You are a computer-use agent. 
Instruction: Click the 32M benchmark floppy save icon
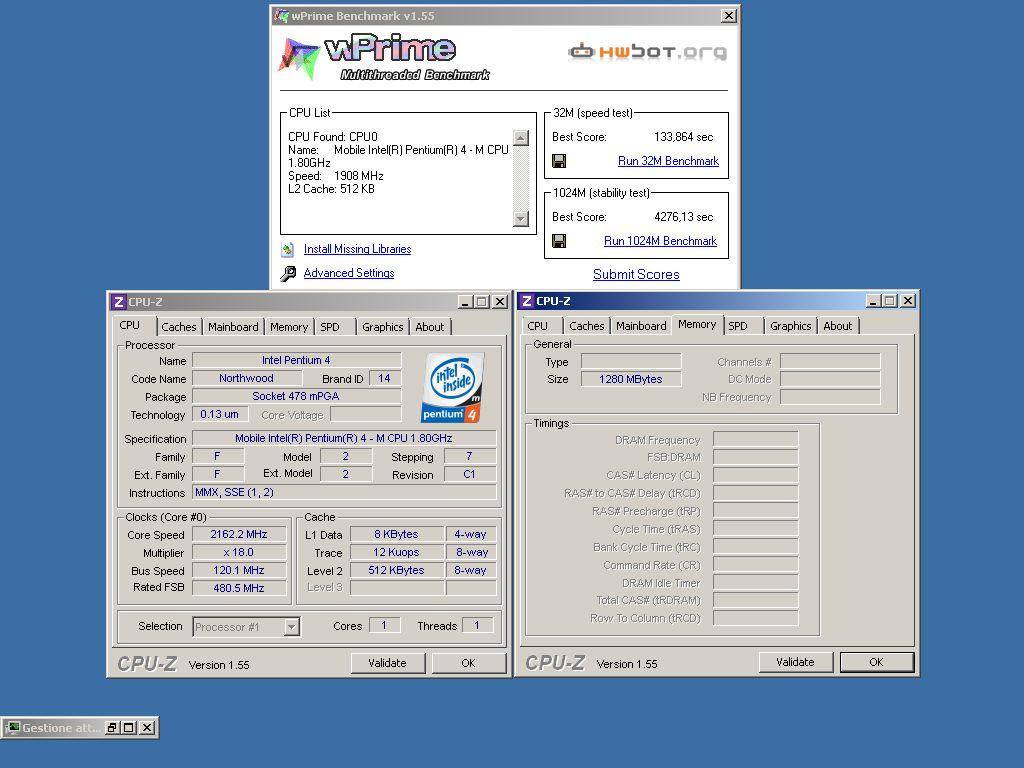click(559, 161)
